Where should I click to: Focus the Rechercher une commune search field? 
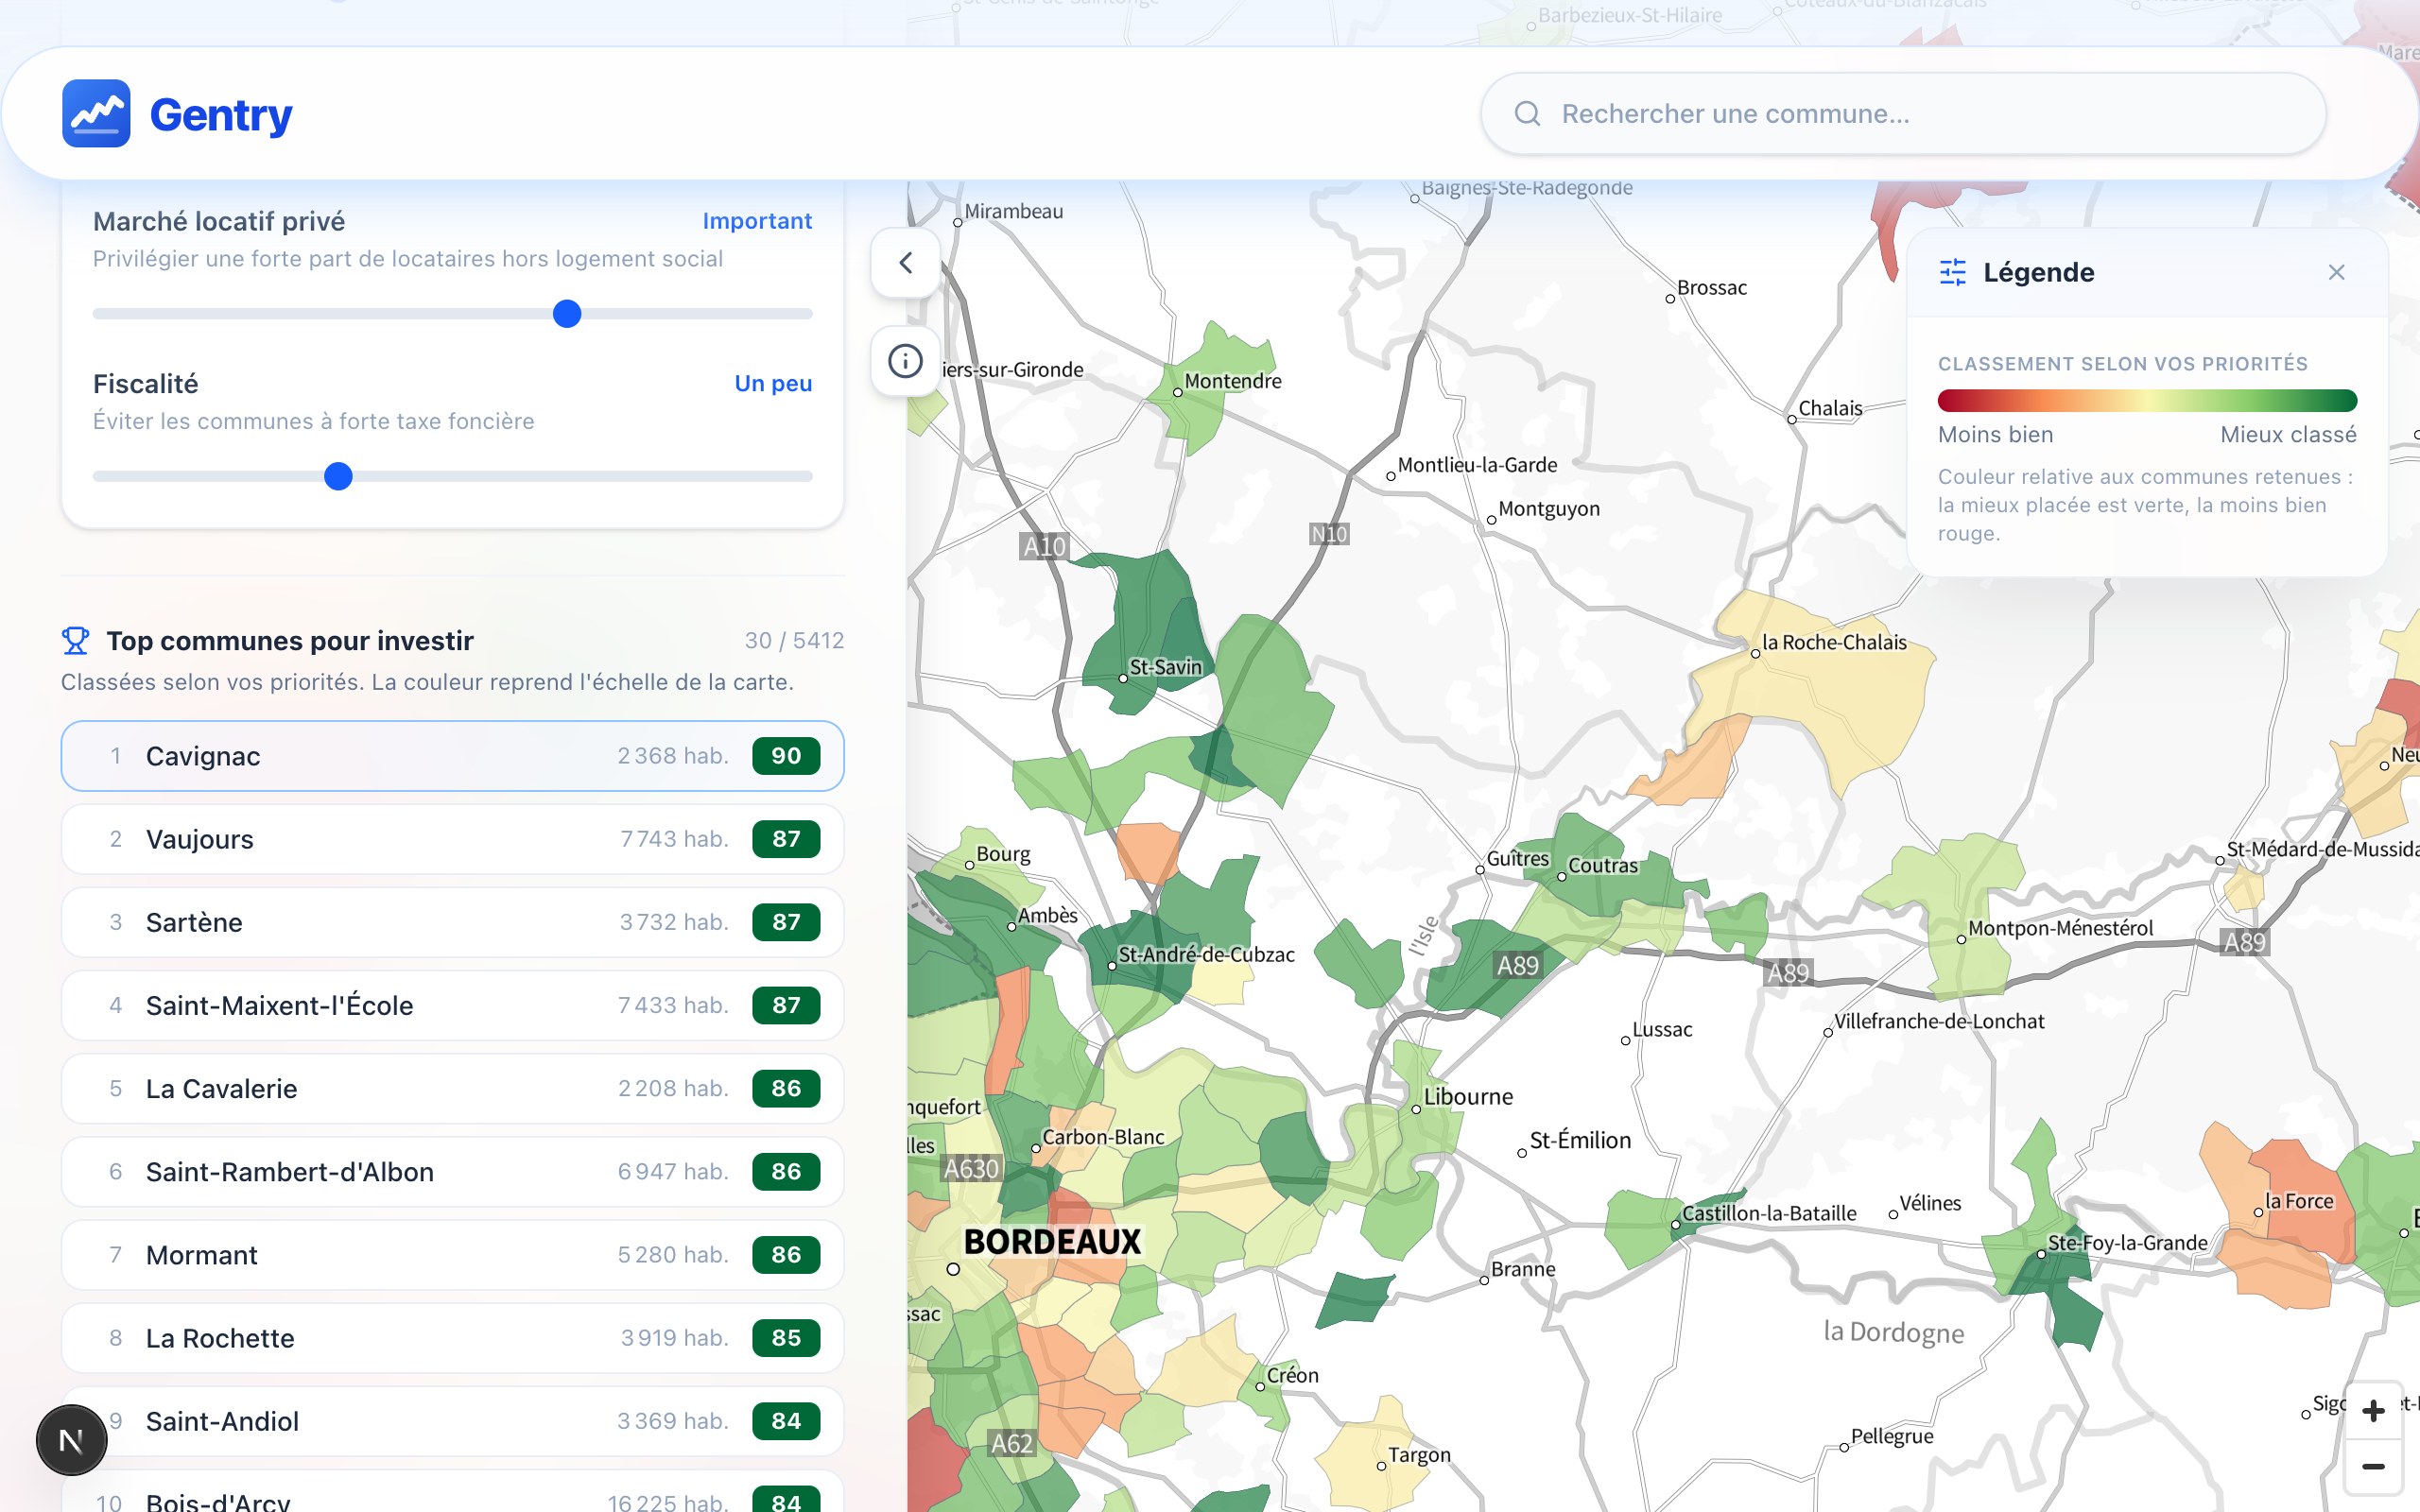point(1902,113)
